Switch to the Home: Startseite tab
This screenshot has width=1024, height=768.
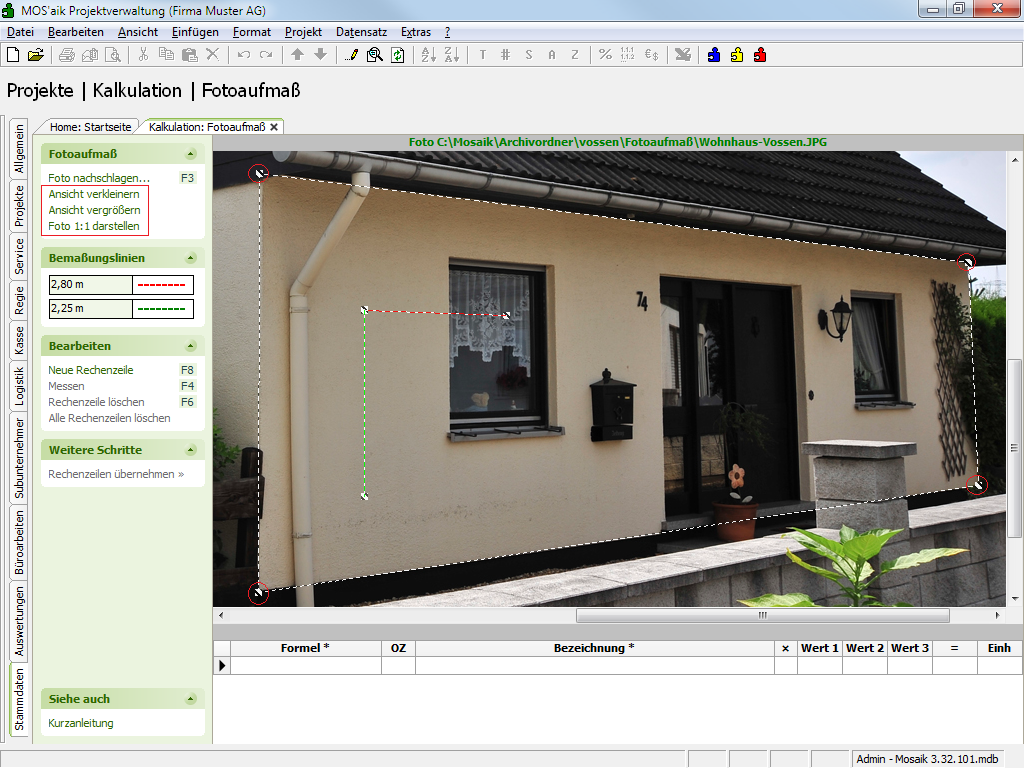coord(91,127)
